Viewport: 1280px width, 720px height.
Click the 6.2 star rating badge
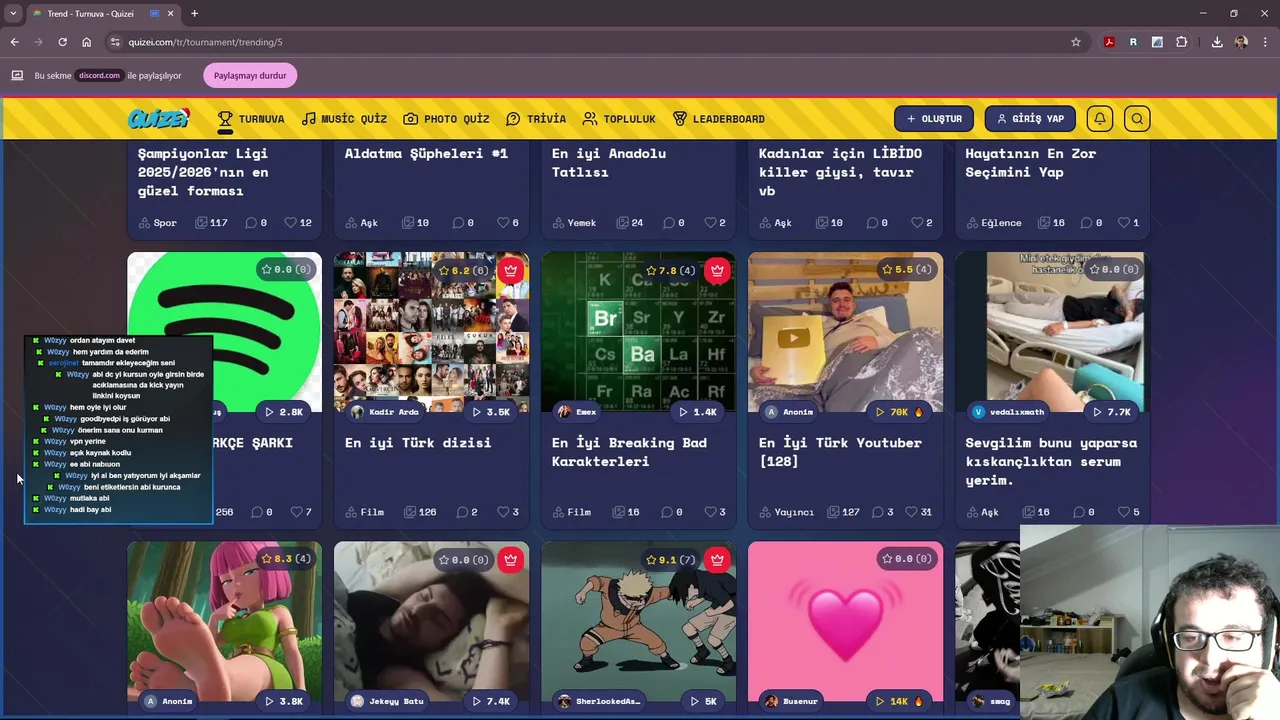(463, 270)
